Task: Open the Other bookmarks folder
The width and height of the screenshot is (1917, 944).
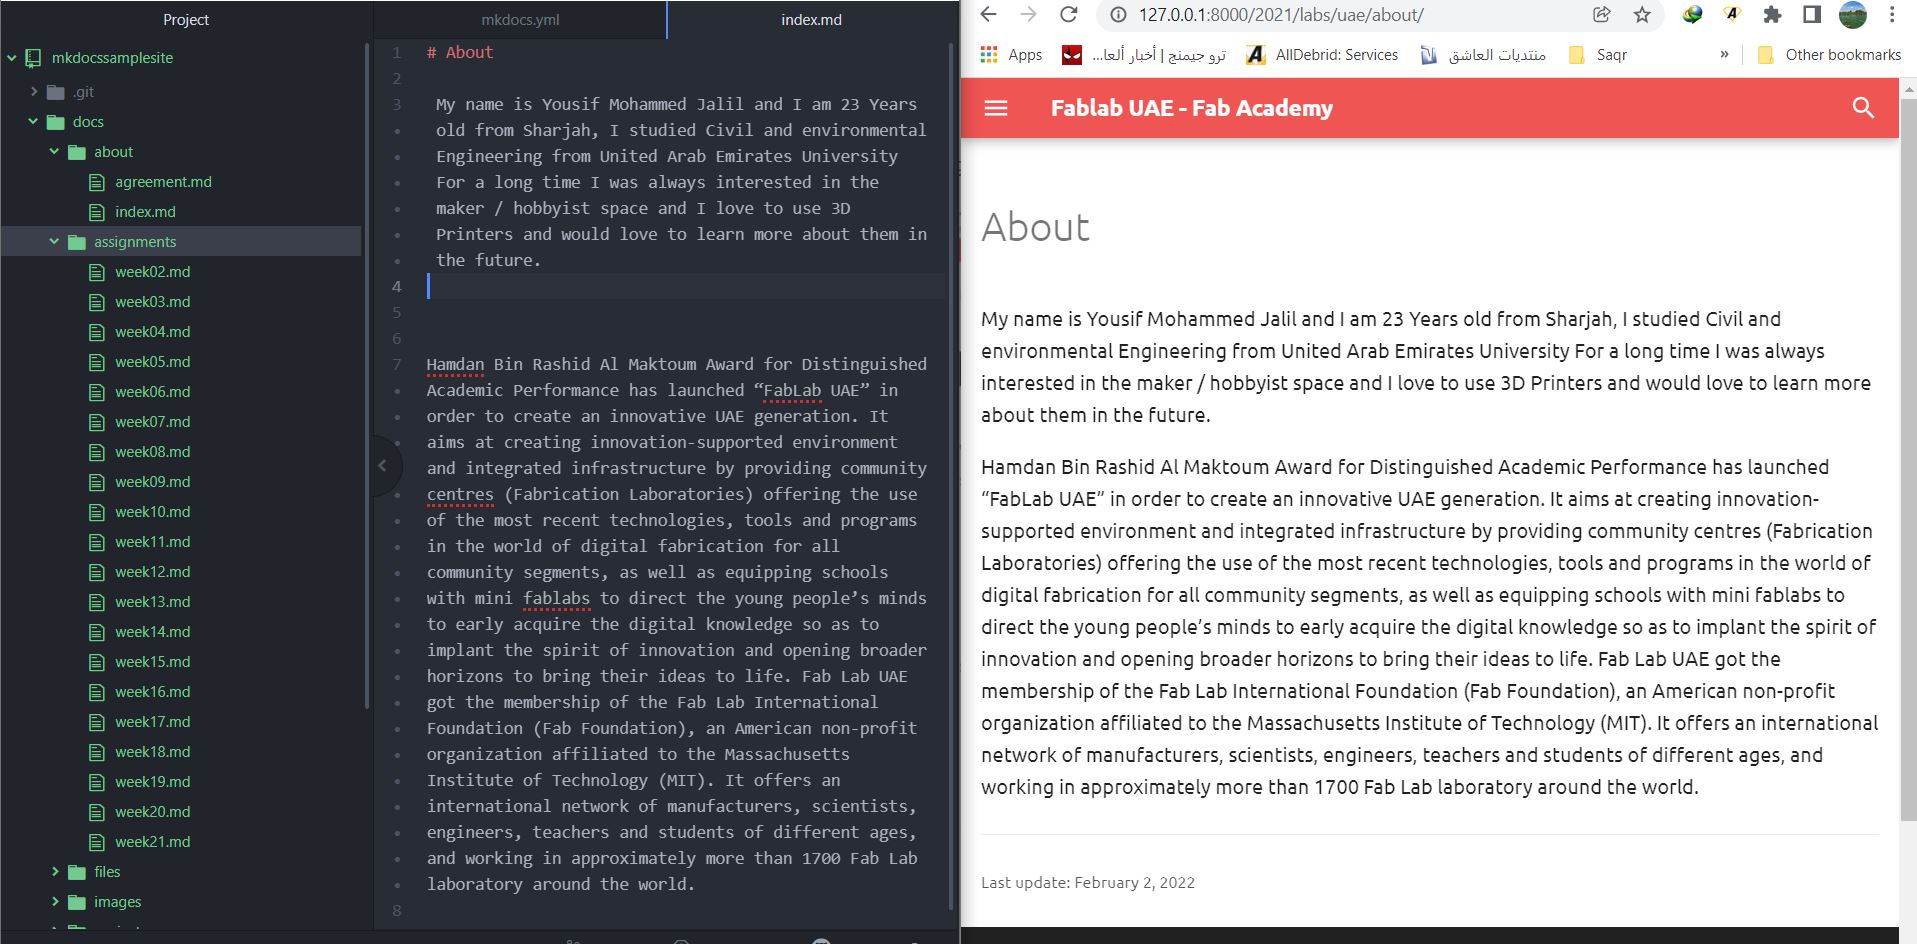Action: coord(1829,55)
